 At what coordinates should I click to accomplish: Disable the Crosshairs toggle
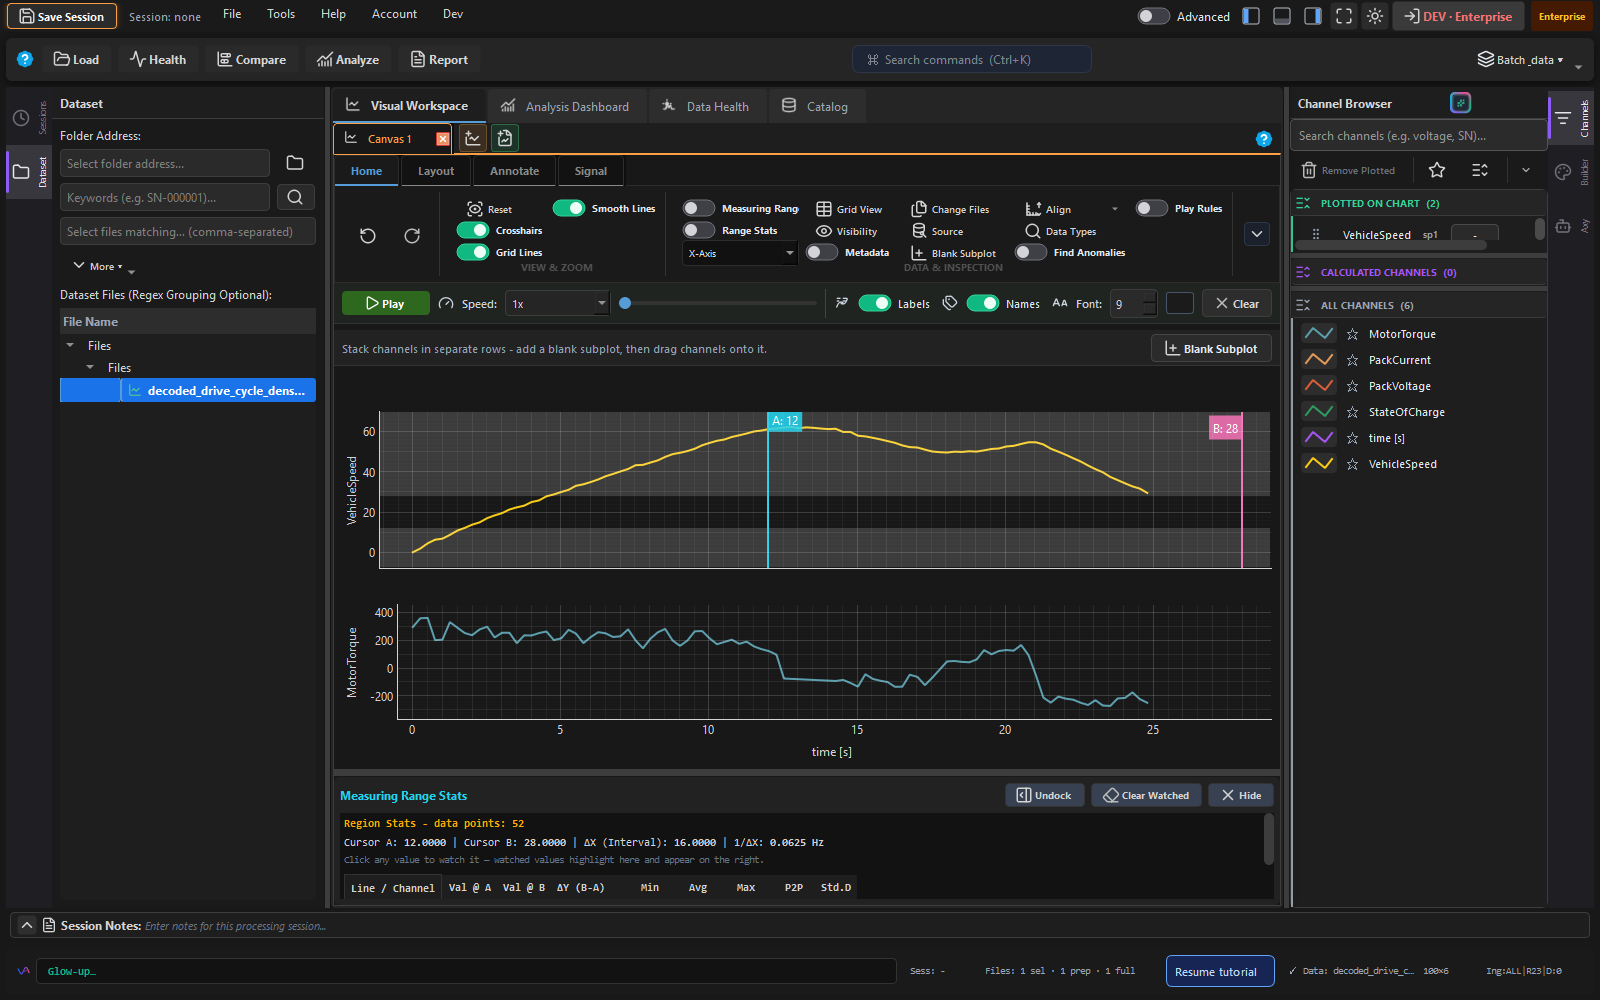(473, 230)
